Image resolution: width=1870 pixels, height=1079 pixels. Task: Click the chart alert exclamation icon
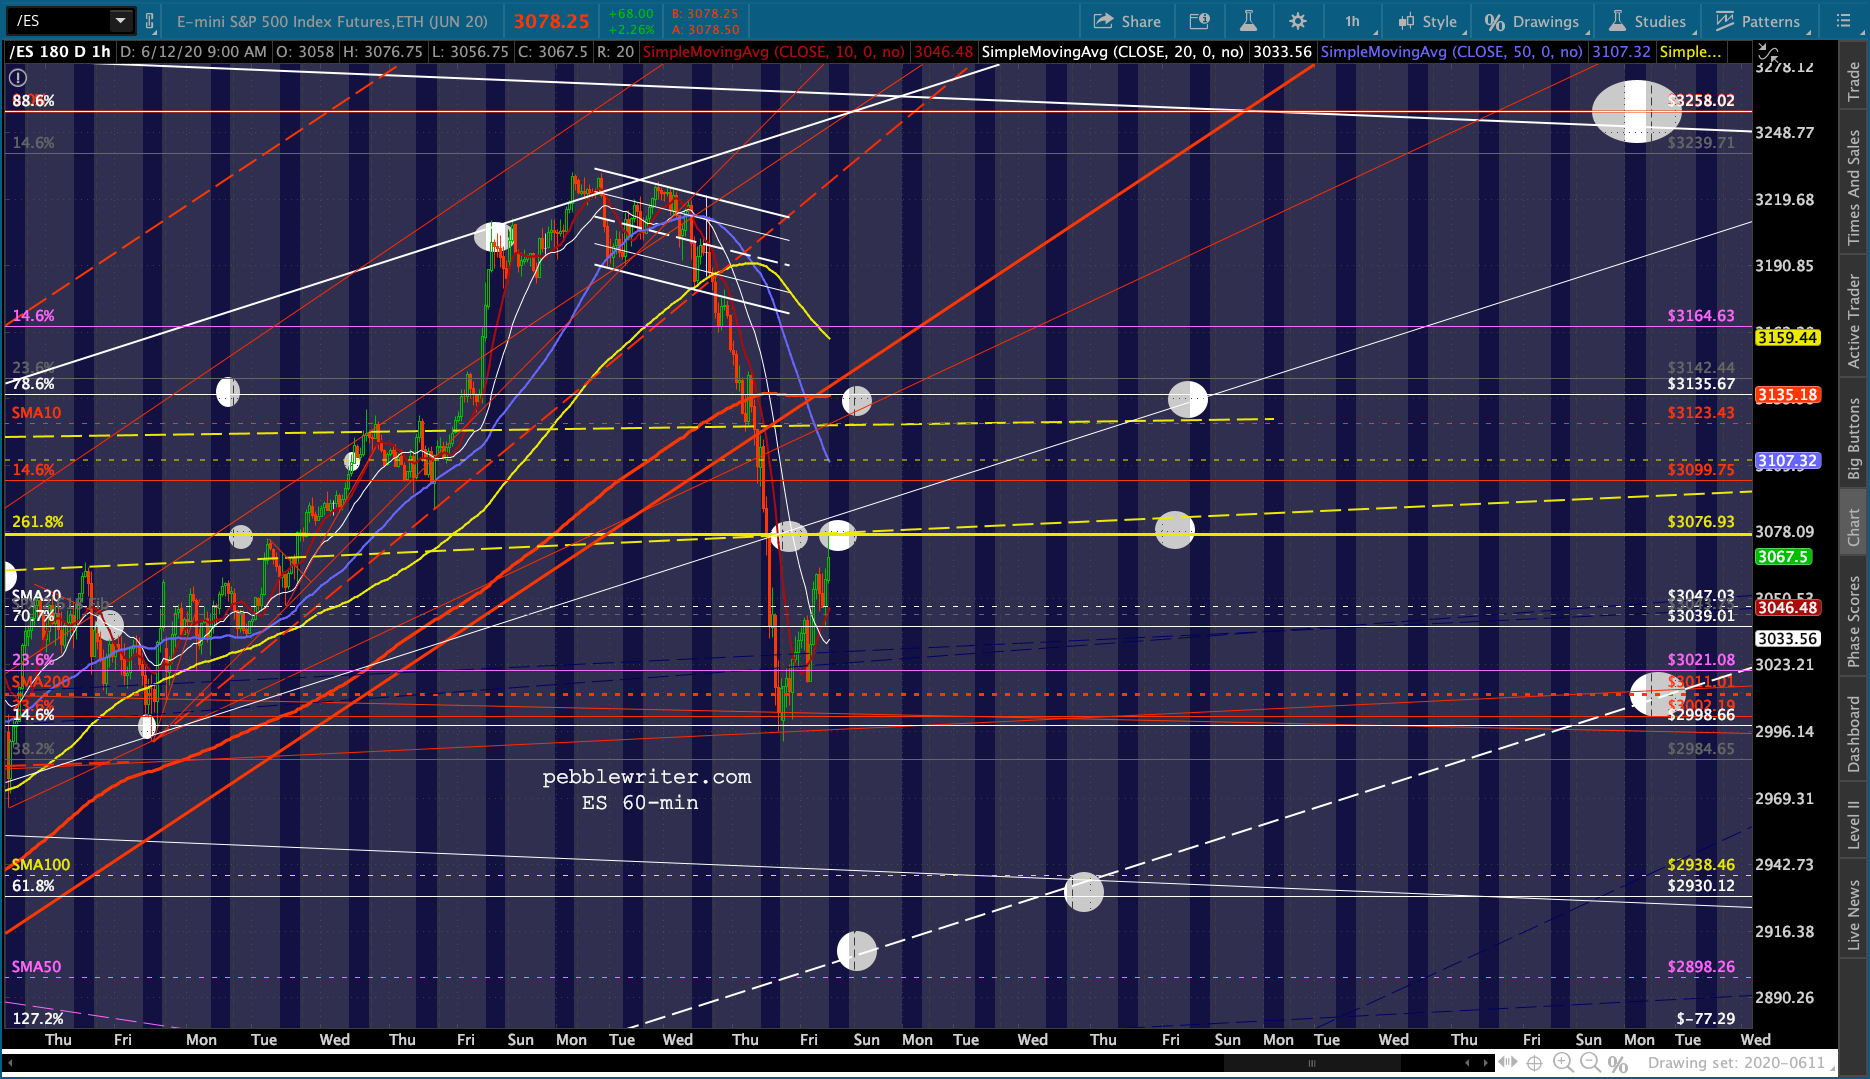point(18,78)
